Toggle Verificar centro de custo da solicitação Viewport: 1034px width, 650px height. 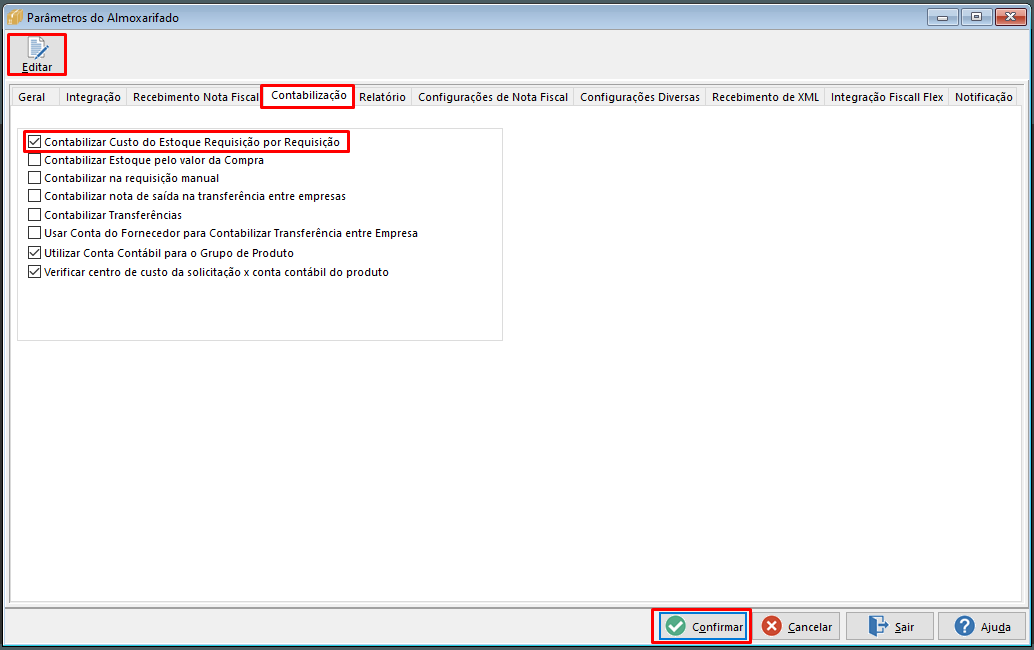pos(34,272)
